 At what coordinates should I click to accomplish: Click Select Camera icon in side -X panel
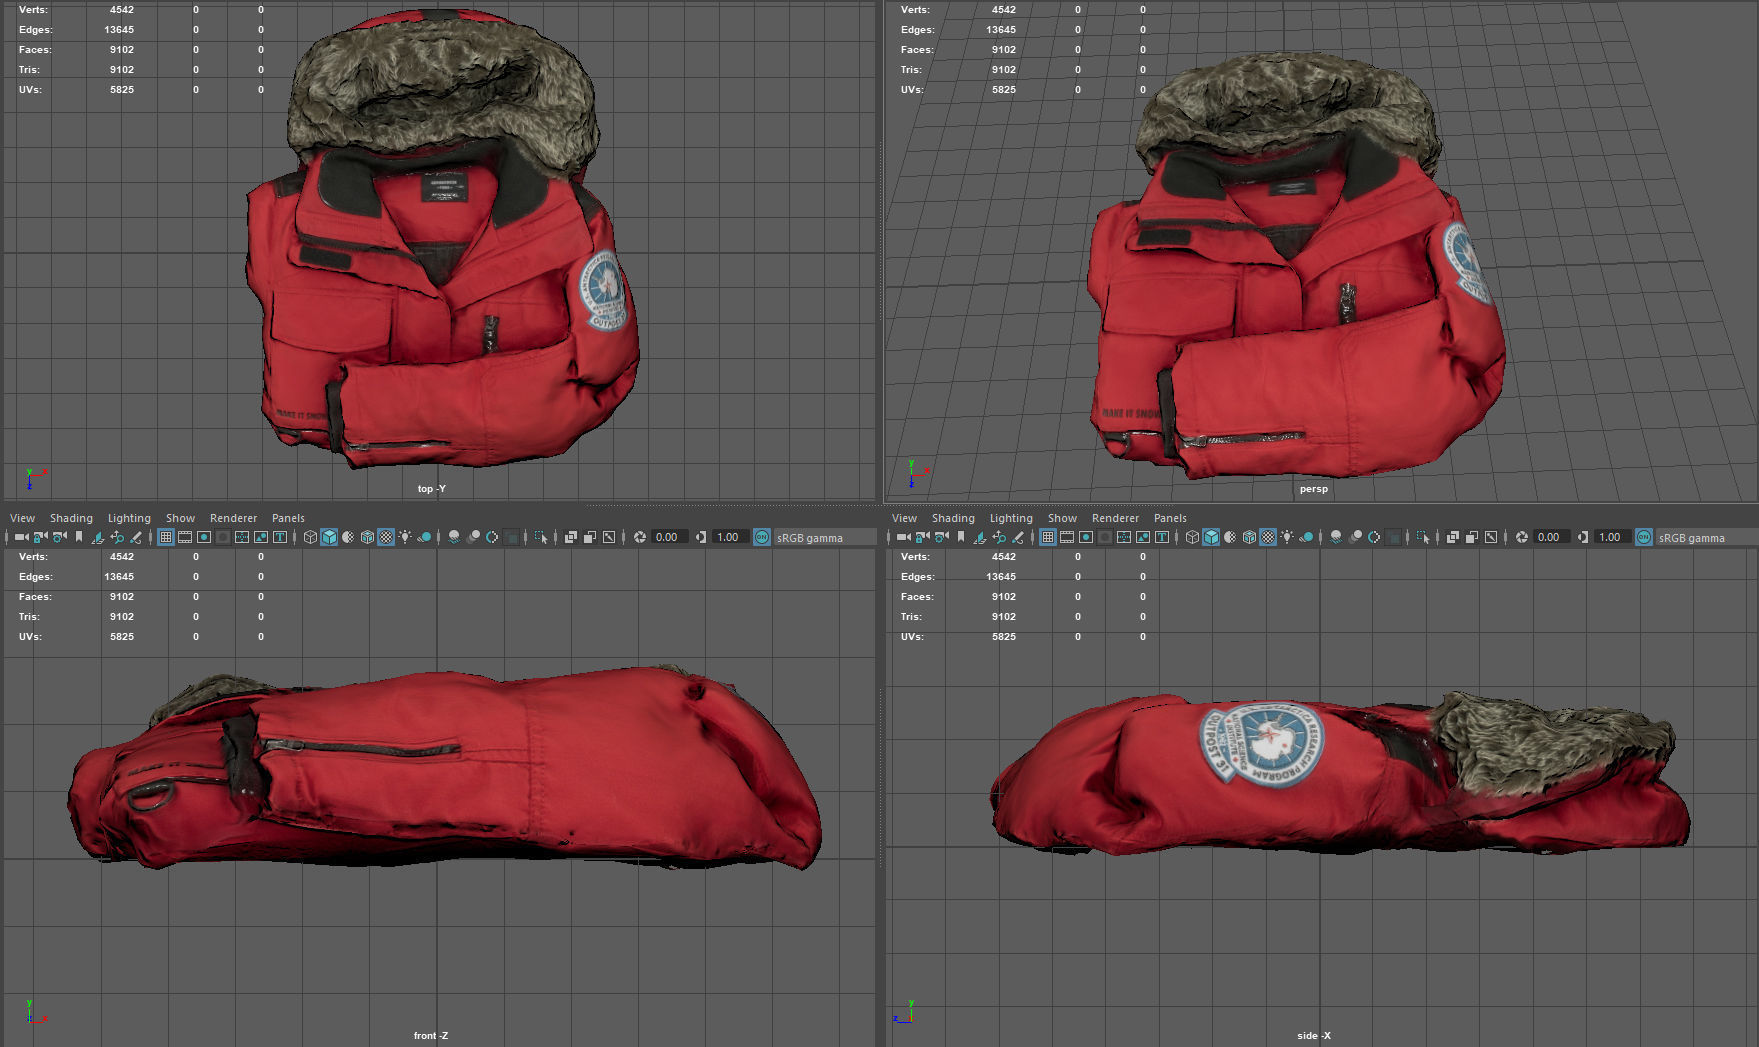tap(903, 537)
